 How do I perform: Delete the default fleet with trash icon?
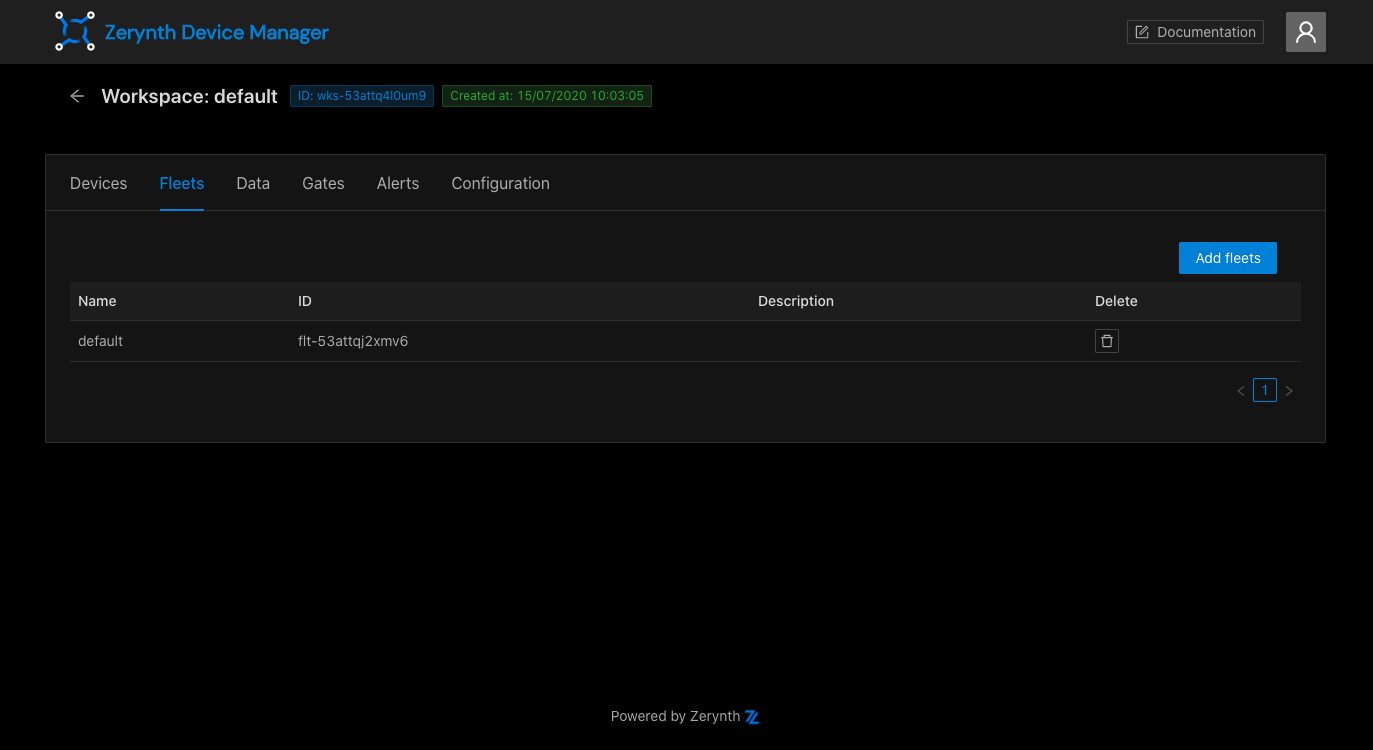1106,341
